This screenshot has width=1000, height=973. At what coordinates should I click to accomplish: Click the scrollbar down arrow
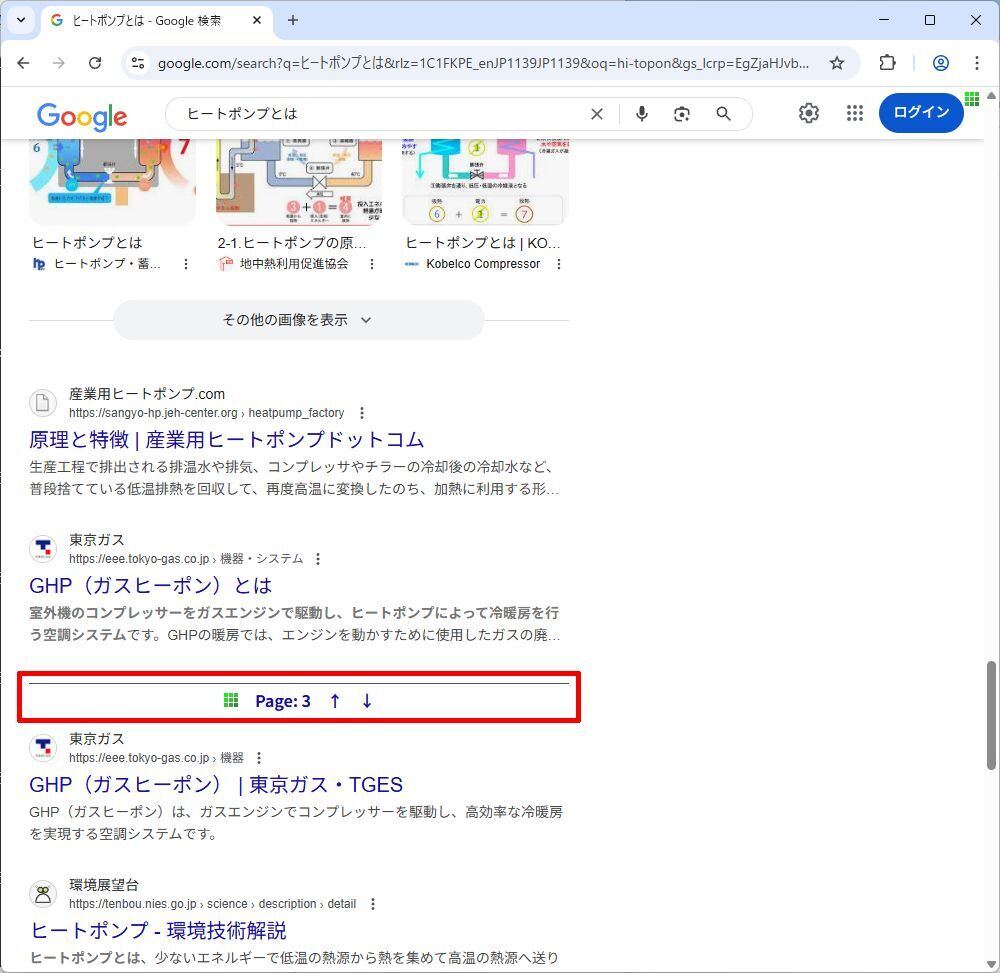point(990,964)
